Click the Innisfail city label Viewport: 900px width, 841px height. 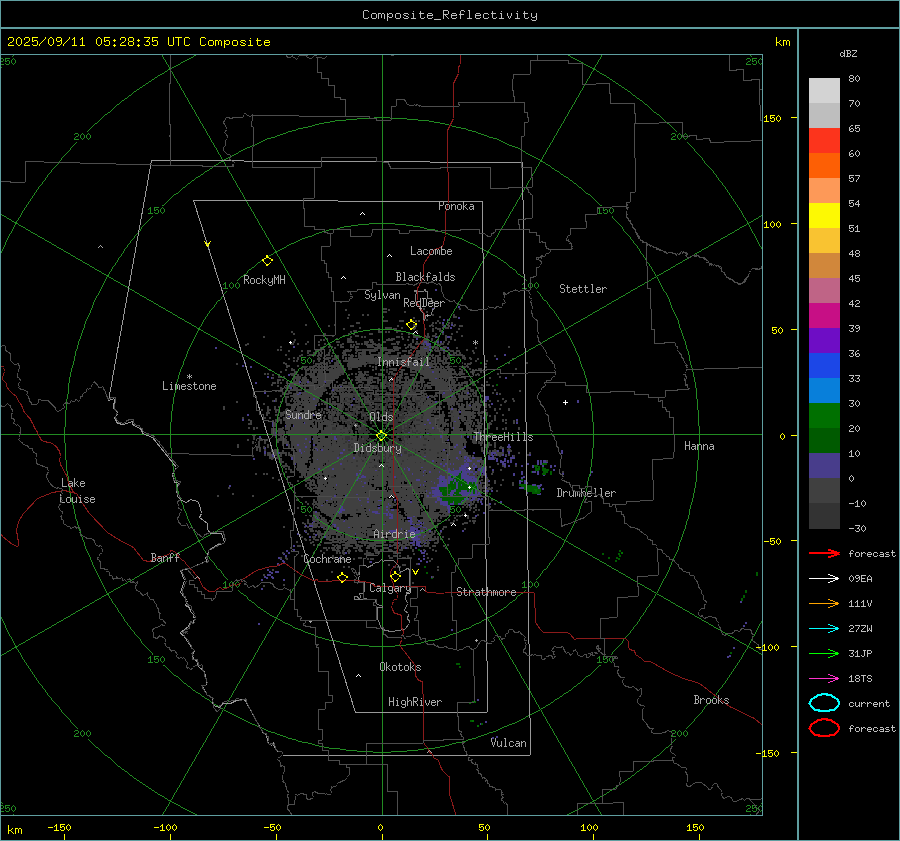coord(403,362)
